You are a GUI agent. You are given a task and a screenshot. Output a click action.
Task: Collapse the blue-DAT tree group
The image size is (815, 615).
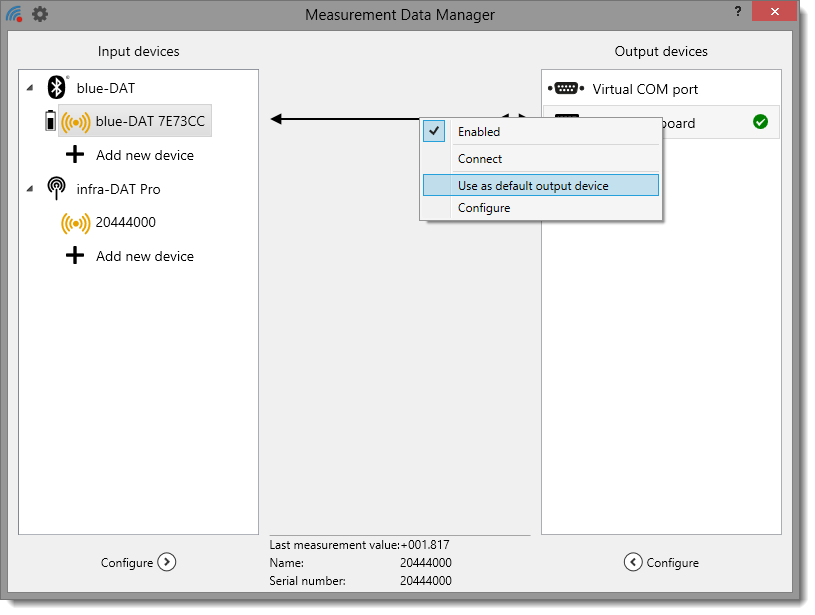pyautogui.click(x=28, y=88)
